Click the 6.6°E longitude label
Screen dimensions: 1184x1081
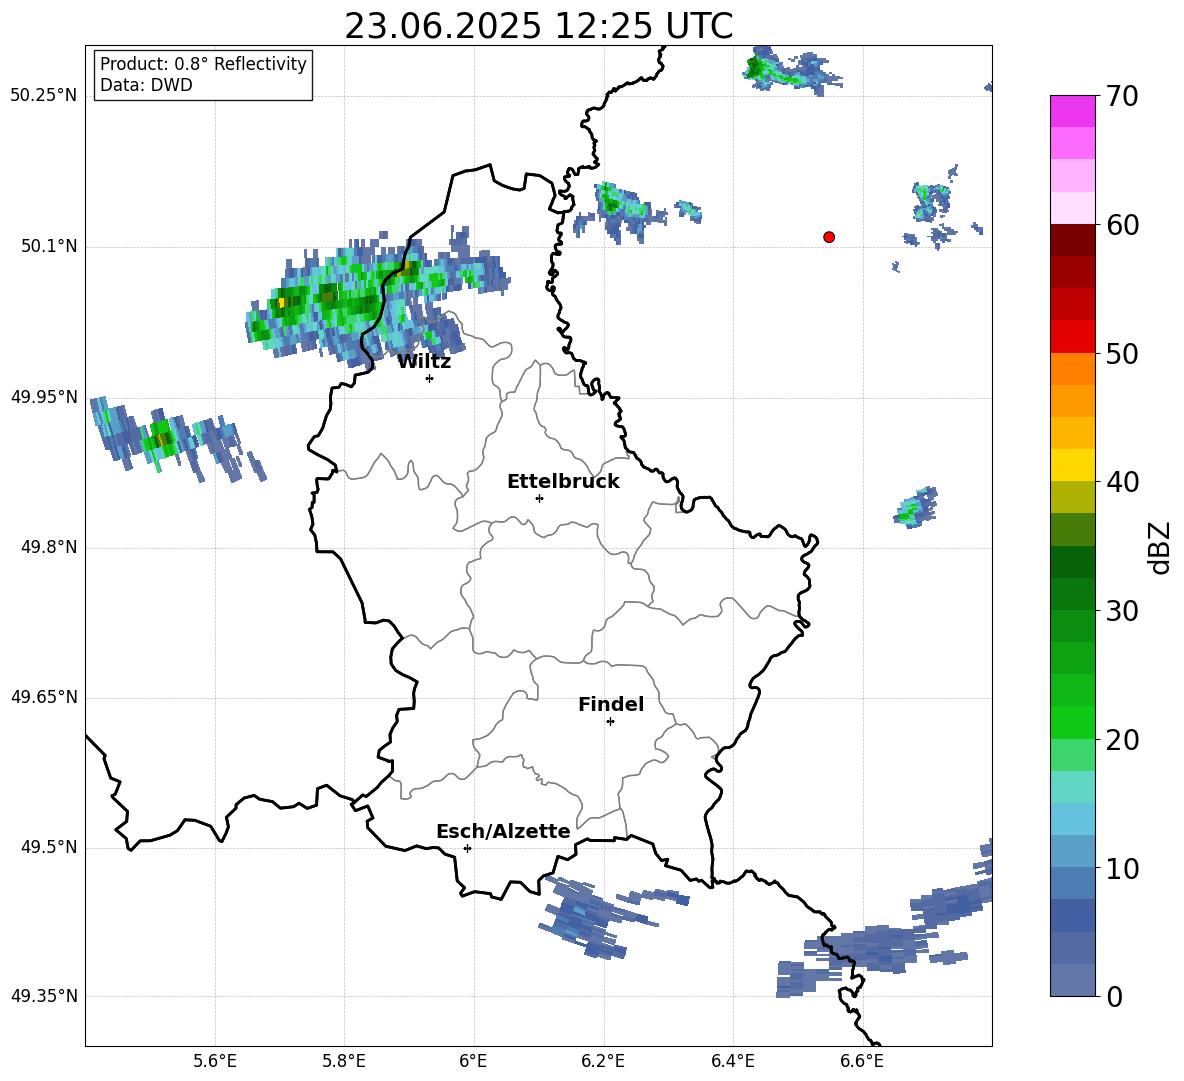pyautogui.click(x=862, y=1061)
